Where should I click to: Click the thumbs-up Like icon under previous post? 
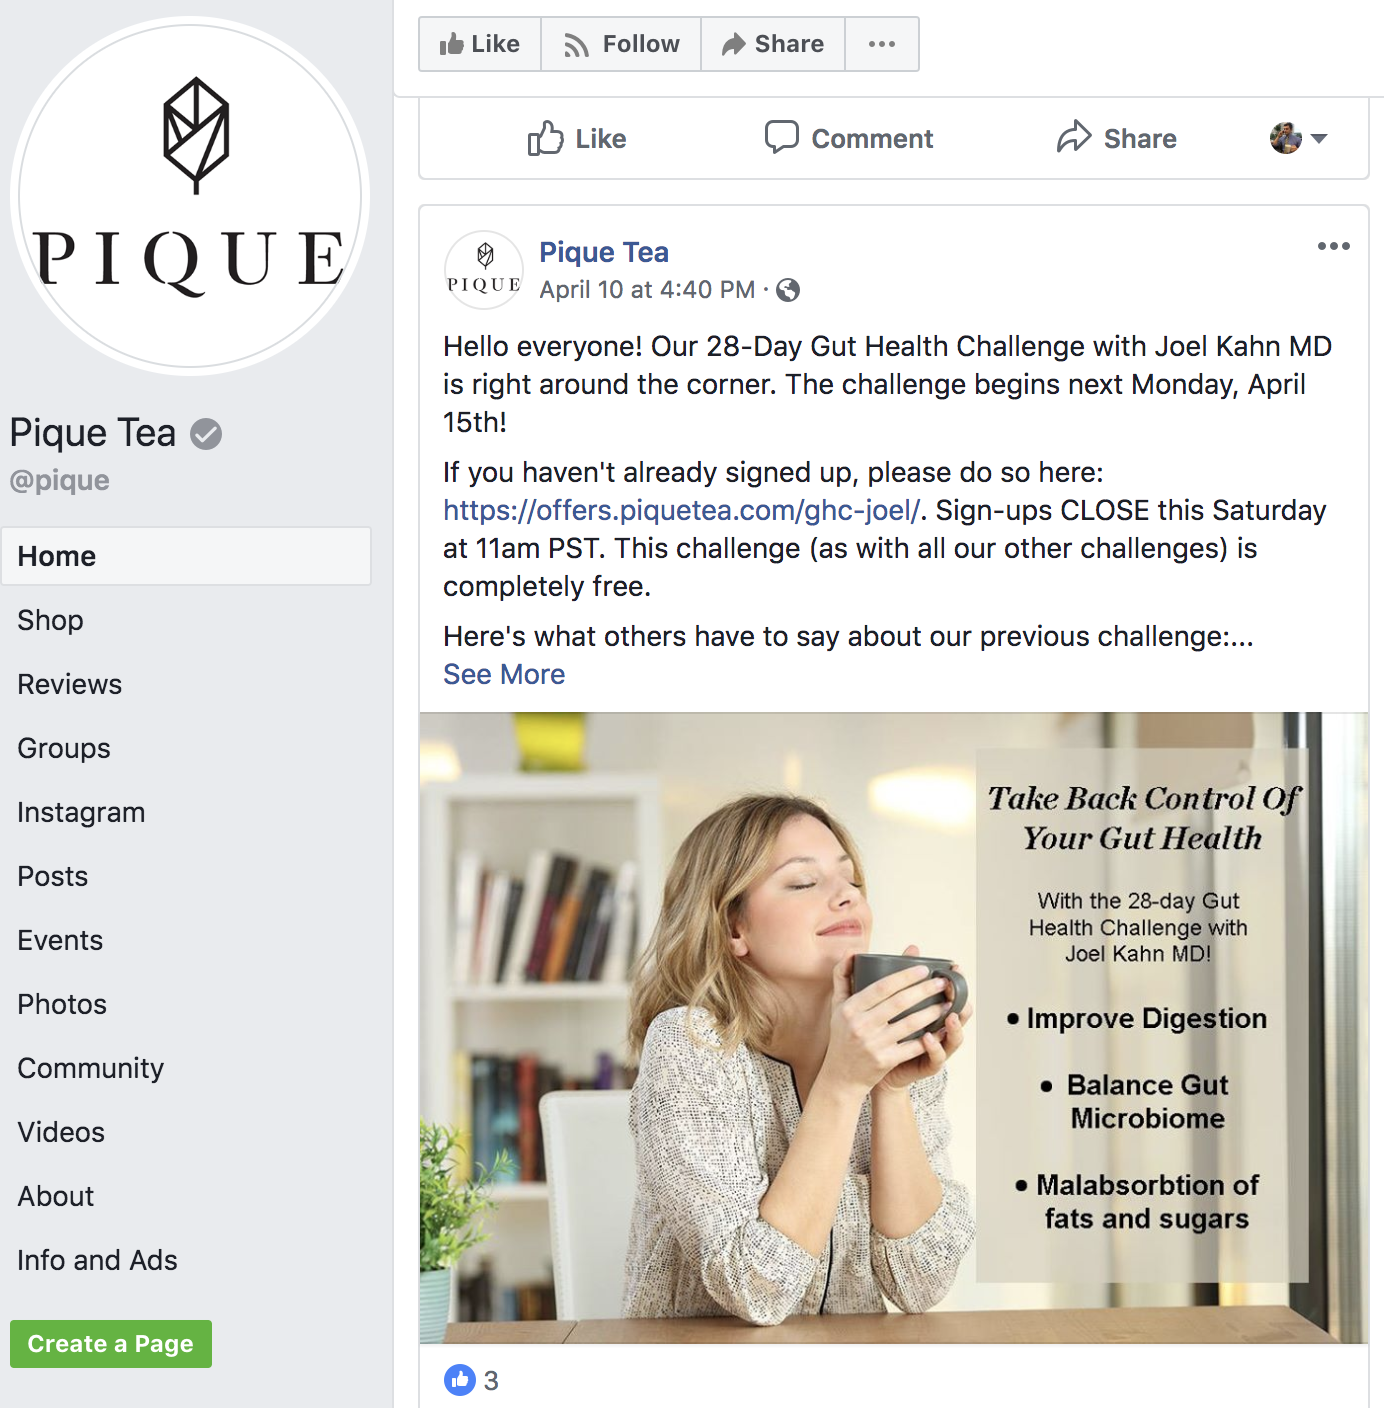(545, 138)
